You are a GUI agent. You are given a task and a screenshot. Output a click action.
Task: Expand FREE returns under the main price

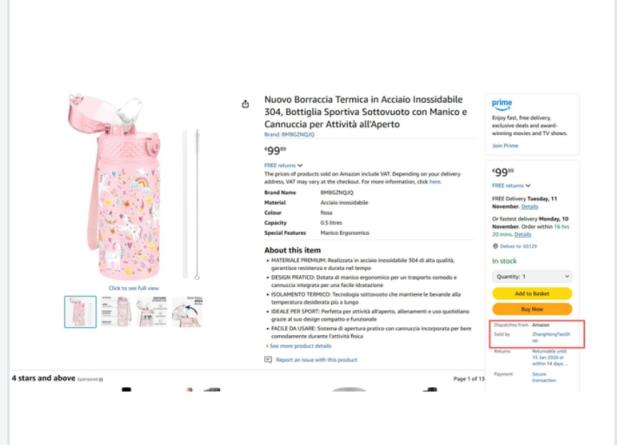pyautogui.click(x=282, y=164)
